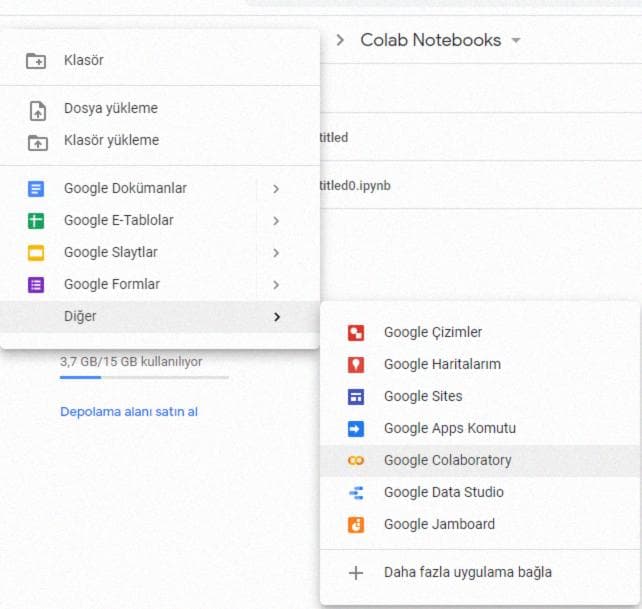The height and width of the screenshot is (609, 642).
Task: Select Google Çizimler in the submenu
Action: [480, 333]
